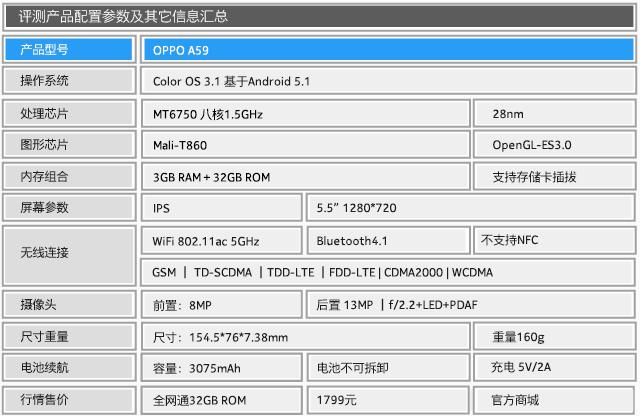Click the "OpenGL-ES3.0" cell

coord(554,145)
